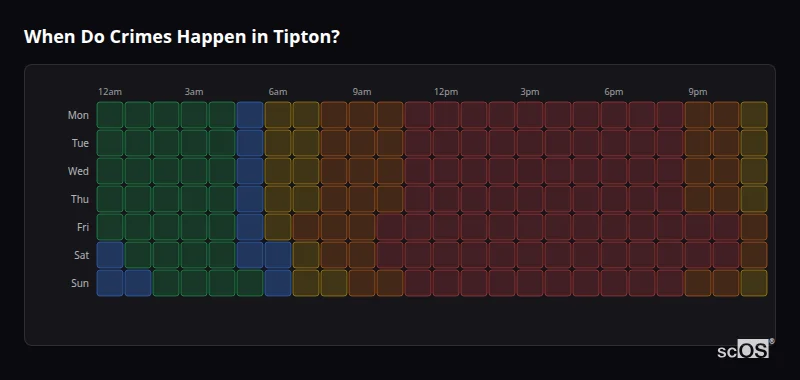Image resolution: width=800 pixels, height=380 pixels.
Task: Click the Wed row label
Action: [x=78, y=171]
